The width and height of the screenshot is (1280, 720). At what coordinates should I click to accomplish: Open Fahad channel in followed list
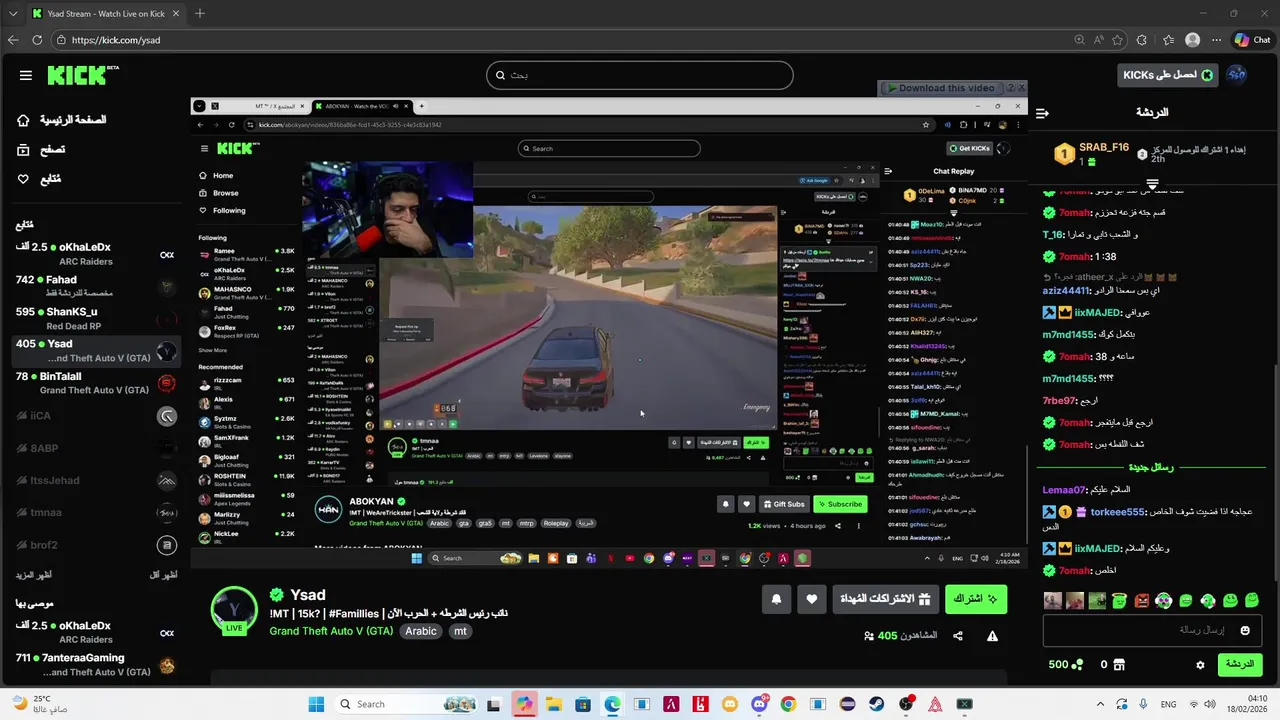click(x=96, y=287)
